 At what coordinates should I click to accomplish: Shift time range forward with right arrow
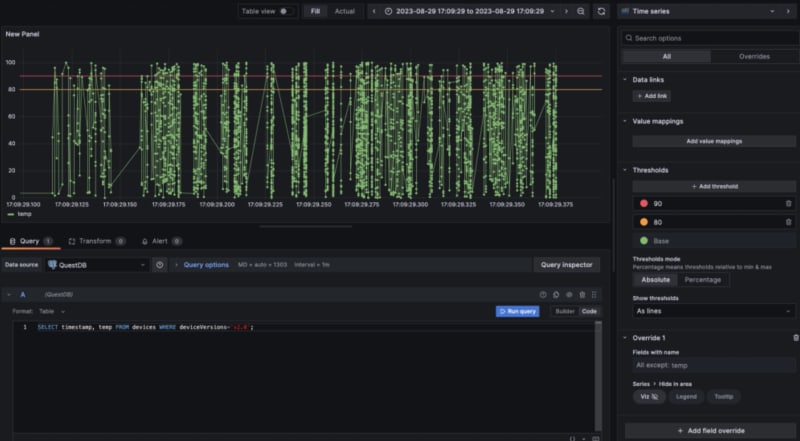point(566,11)
